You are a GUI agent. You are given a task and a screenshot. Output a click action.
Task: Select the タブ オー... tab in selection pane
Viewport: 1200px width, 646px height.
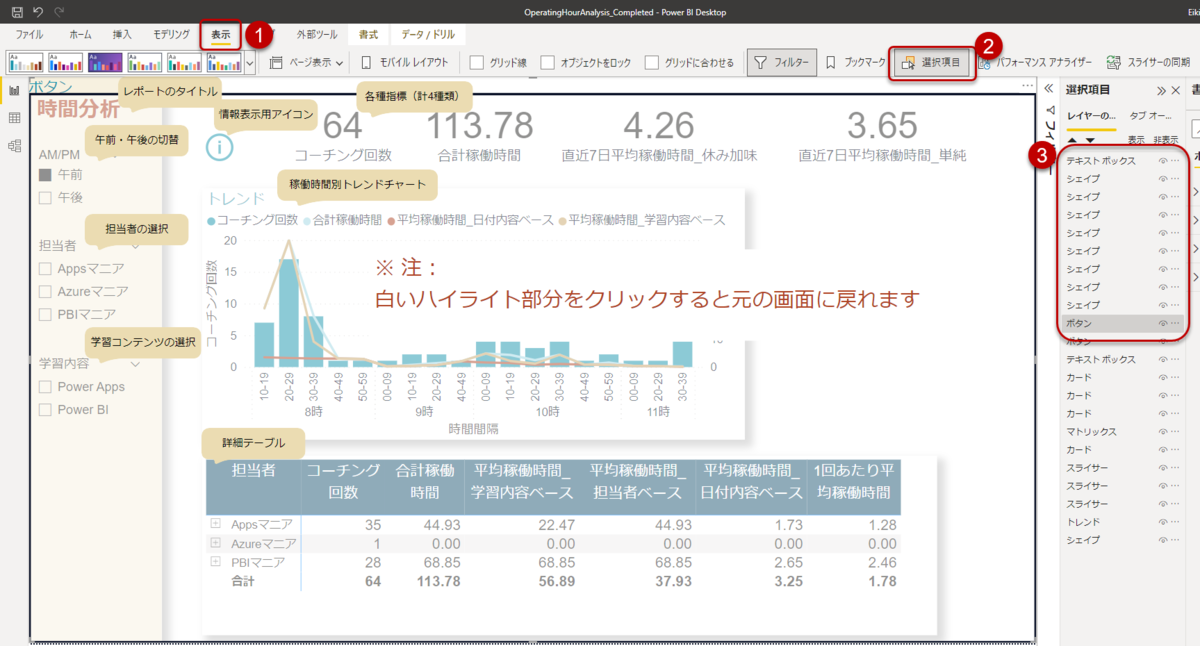coord(1150,116)
